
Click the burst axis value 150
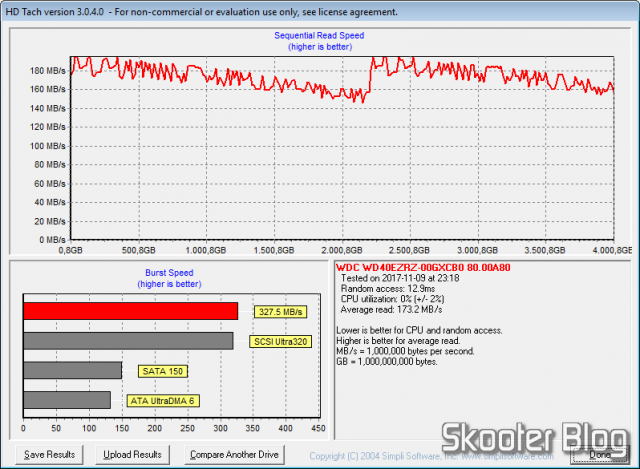tap(122, 428)
